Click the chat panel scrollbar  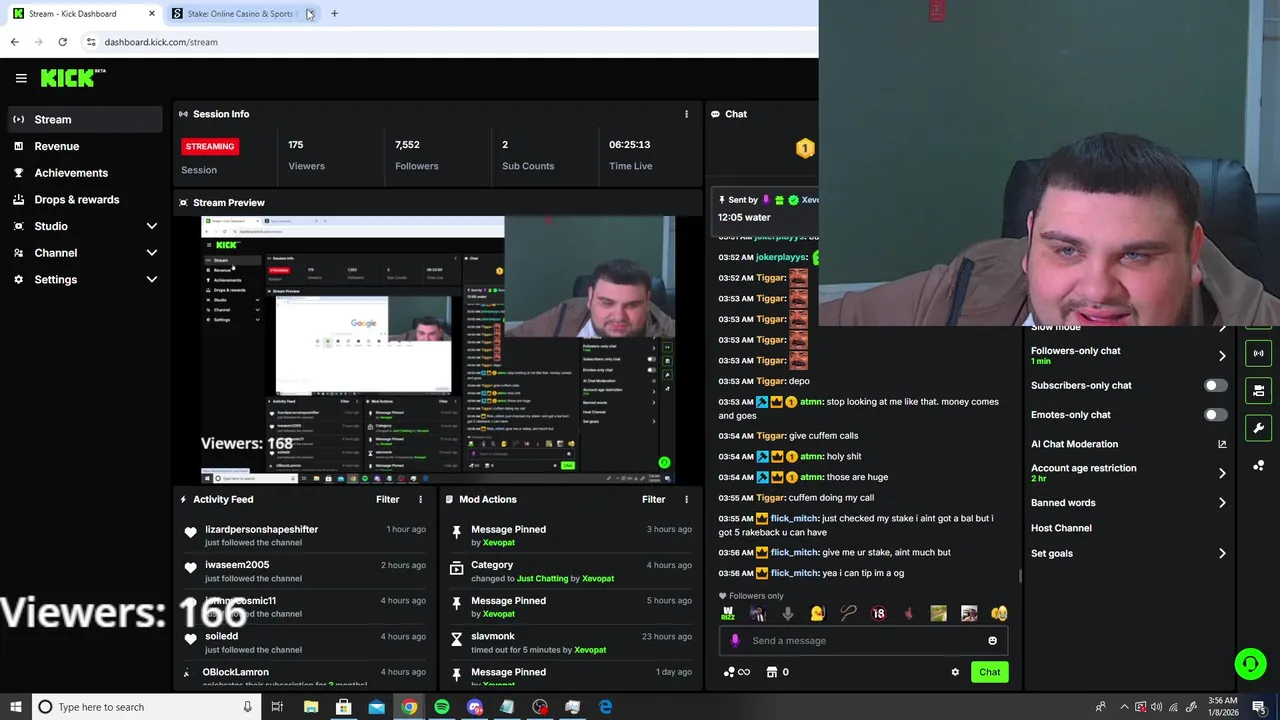tap(1020, 576)
